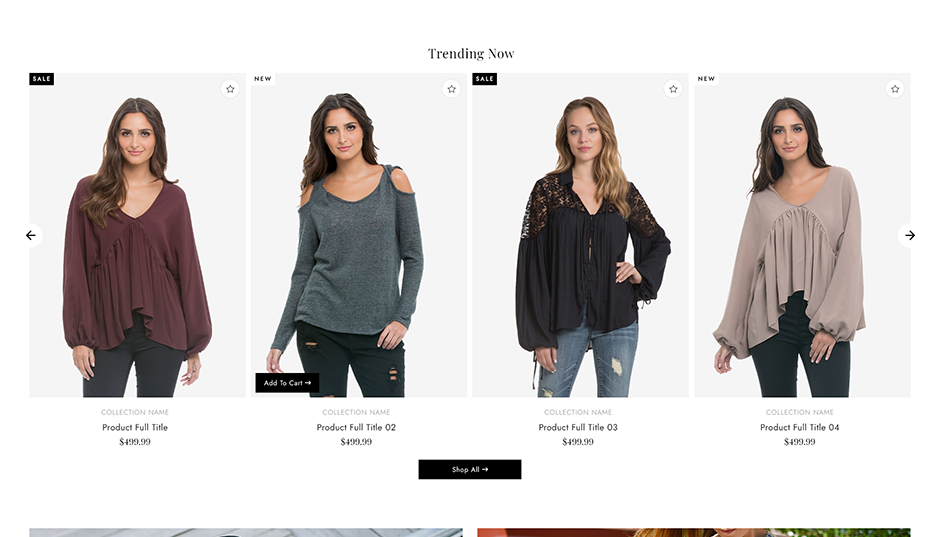940x537 pixels.
Task: Open collection name under Product 04
Action: [800, 412]
